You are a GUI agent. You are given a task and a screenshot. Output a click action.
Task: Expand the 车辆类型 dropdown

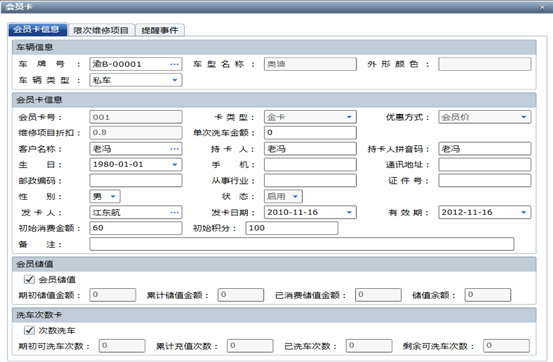(175, 80)
